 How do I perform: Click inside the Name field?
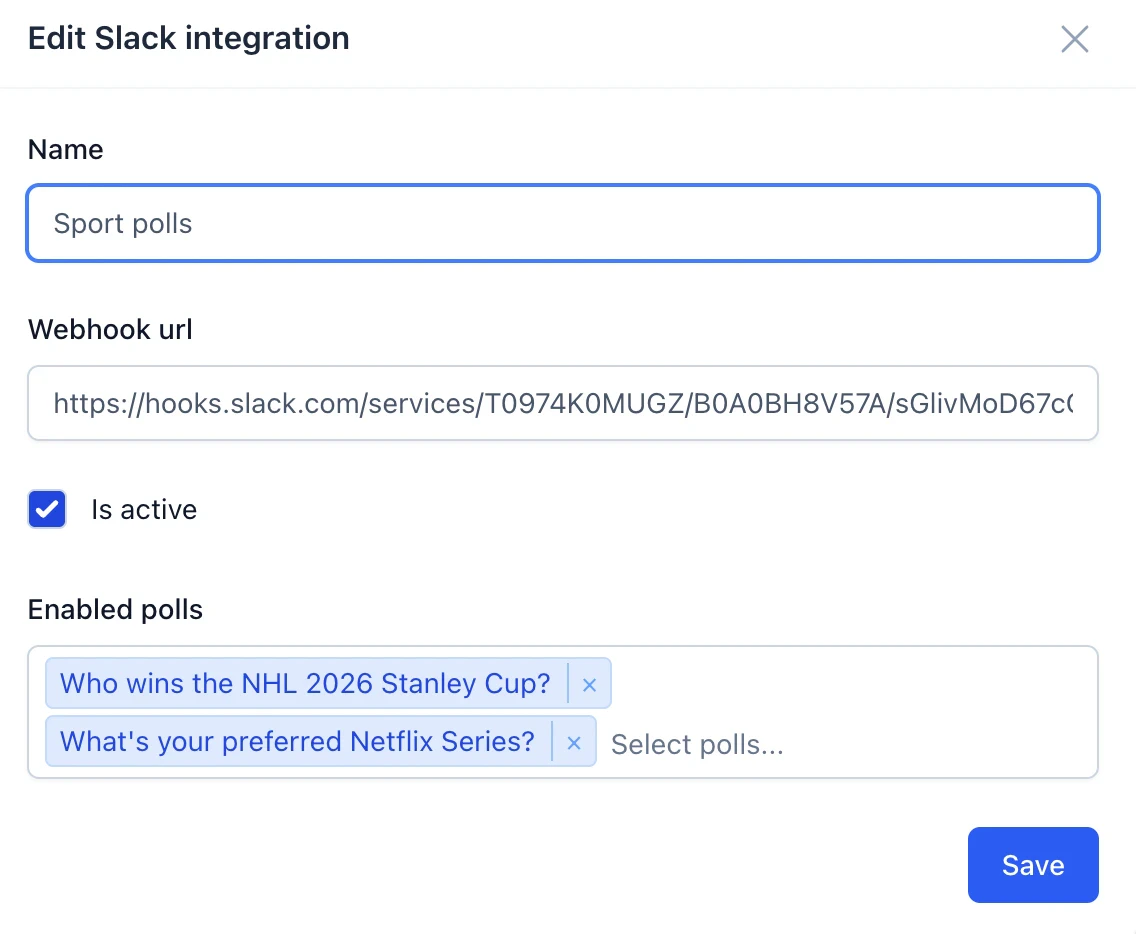click(563, 223)
